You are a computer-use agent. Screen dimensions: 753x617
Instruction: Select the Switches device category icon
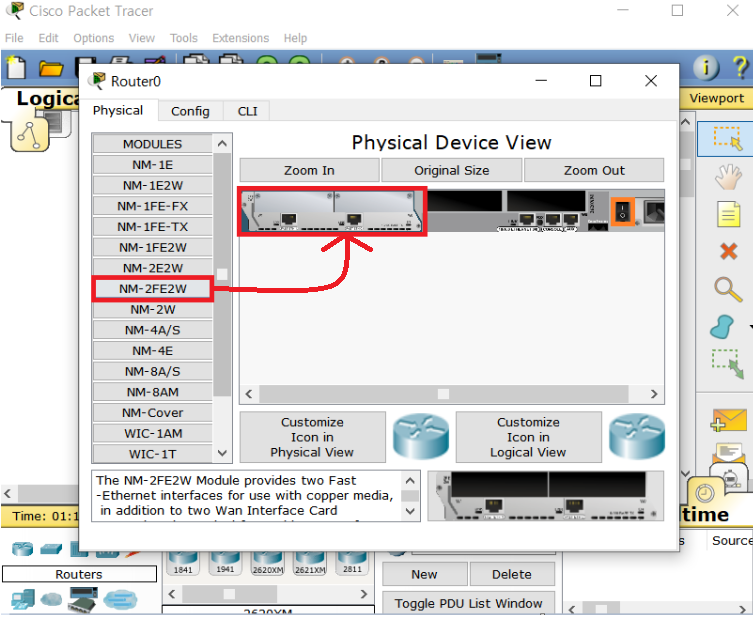point(51,548)
